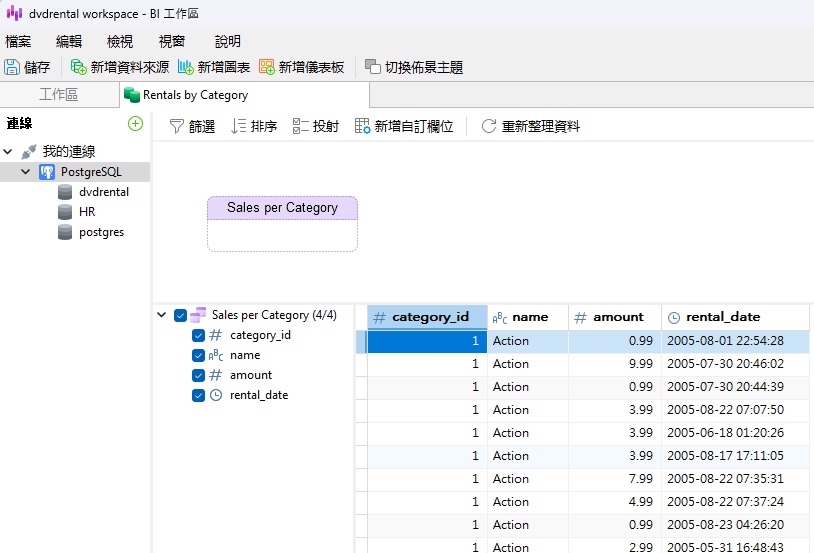This screenshot has height=553, width=814.
Task: Uncheck the category_id field checkbox
Action: [x=198, y=335]
